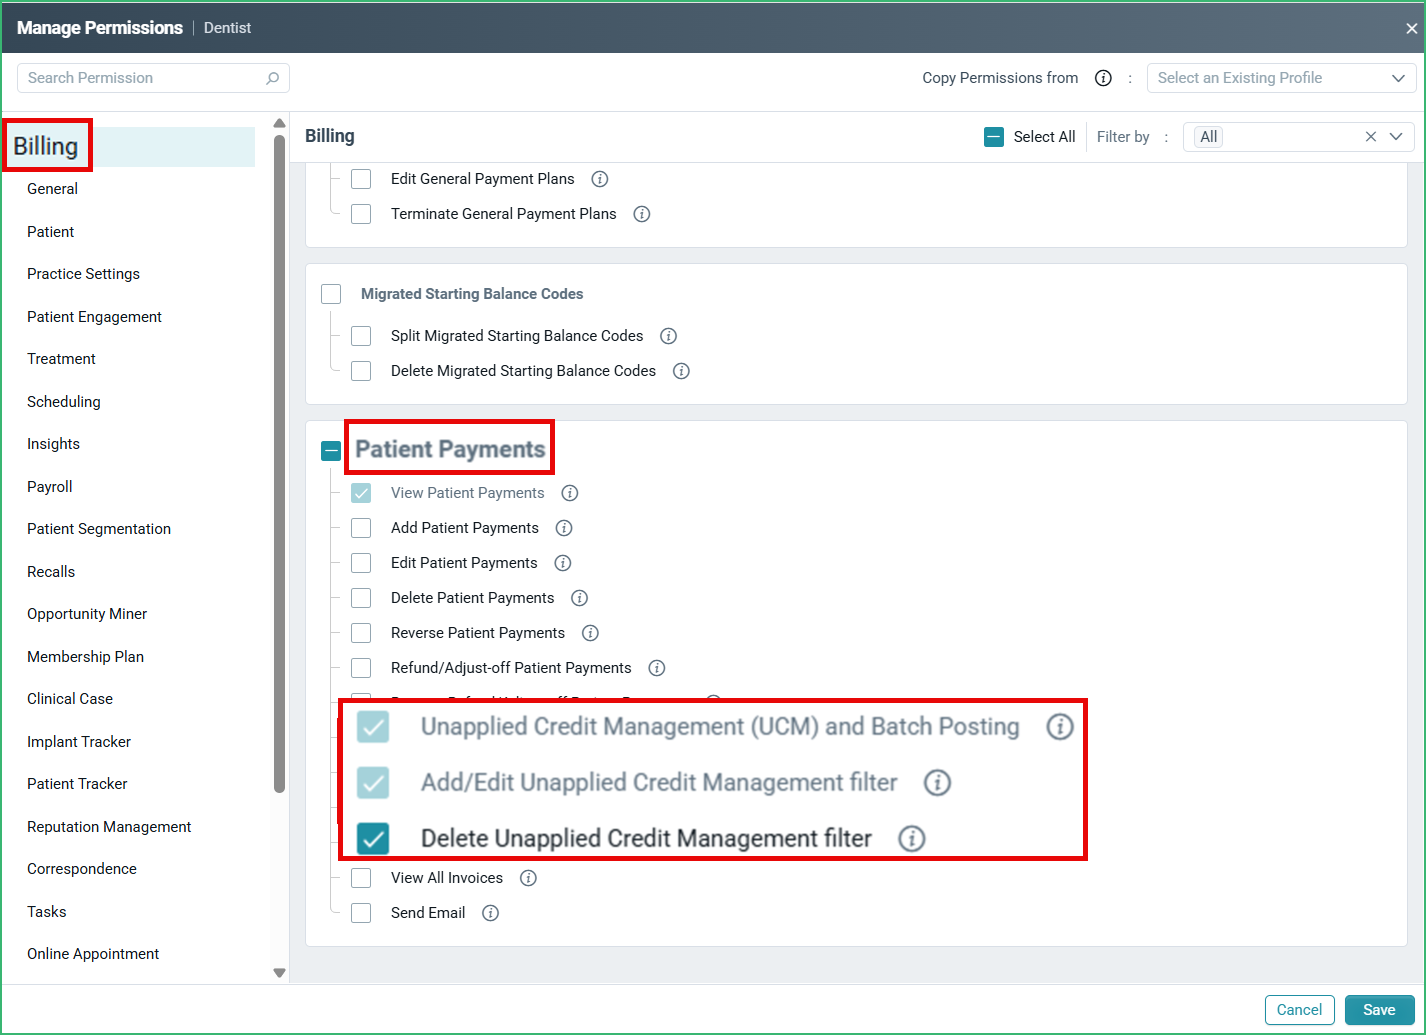The width and height of the screenshot is (1426, 1035).
Task: Open Insights category
Action: pyautogui.click(x=53, y=444)
